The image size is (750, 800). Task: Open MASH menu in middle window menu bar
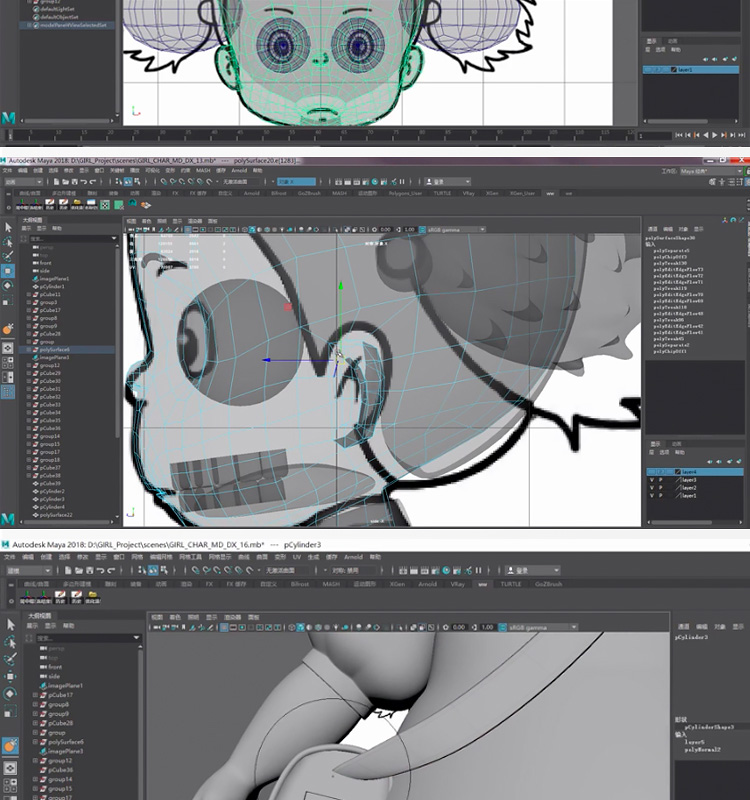pyautogui.click(x=203, y=170)
